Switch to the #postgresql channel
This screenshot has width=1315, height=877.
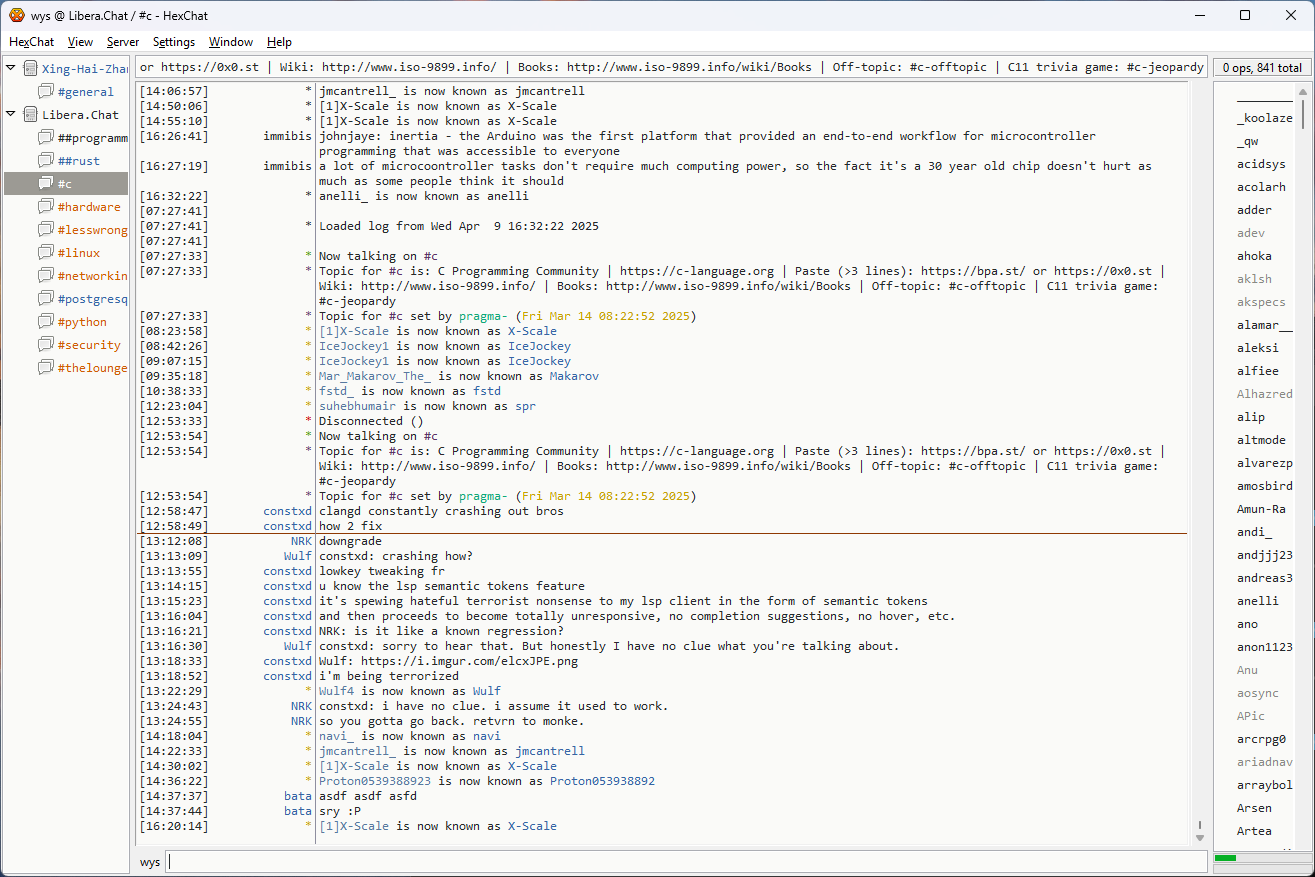(92, 298)
